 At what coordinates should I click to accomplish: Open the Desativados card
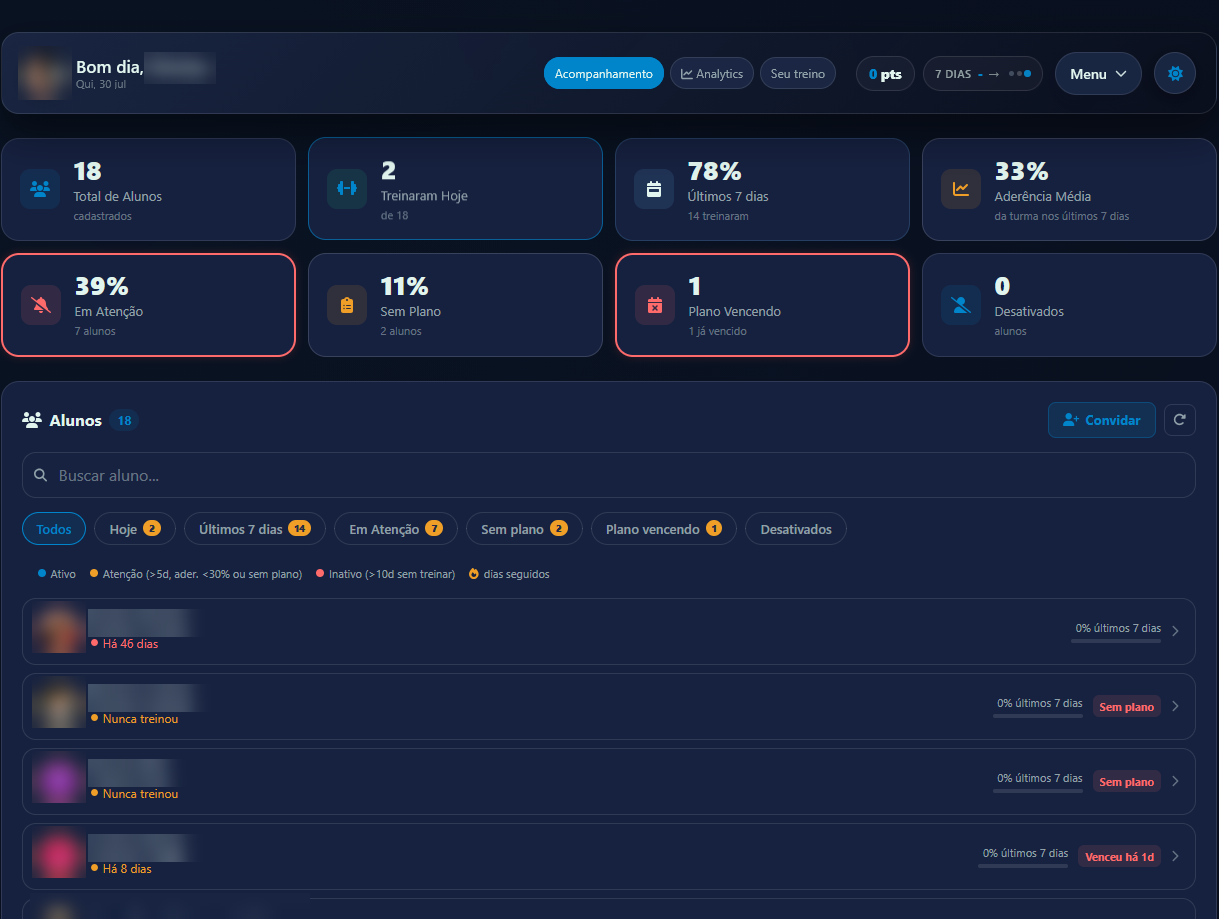(1069, 305)
